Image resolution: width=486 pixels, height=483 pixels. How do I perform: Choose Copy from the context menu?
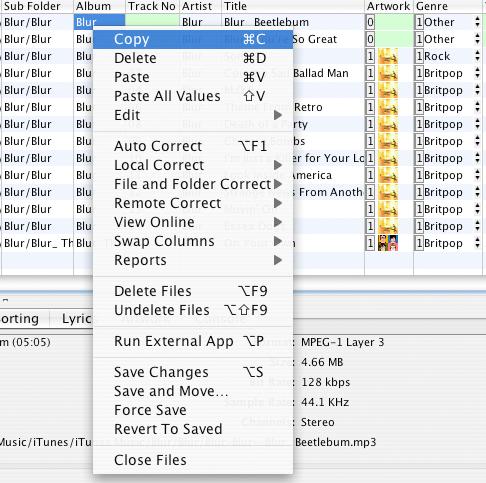point(193,39)
